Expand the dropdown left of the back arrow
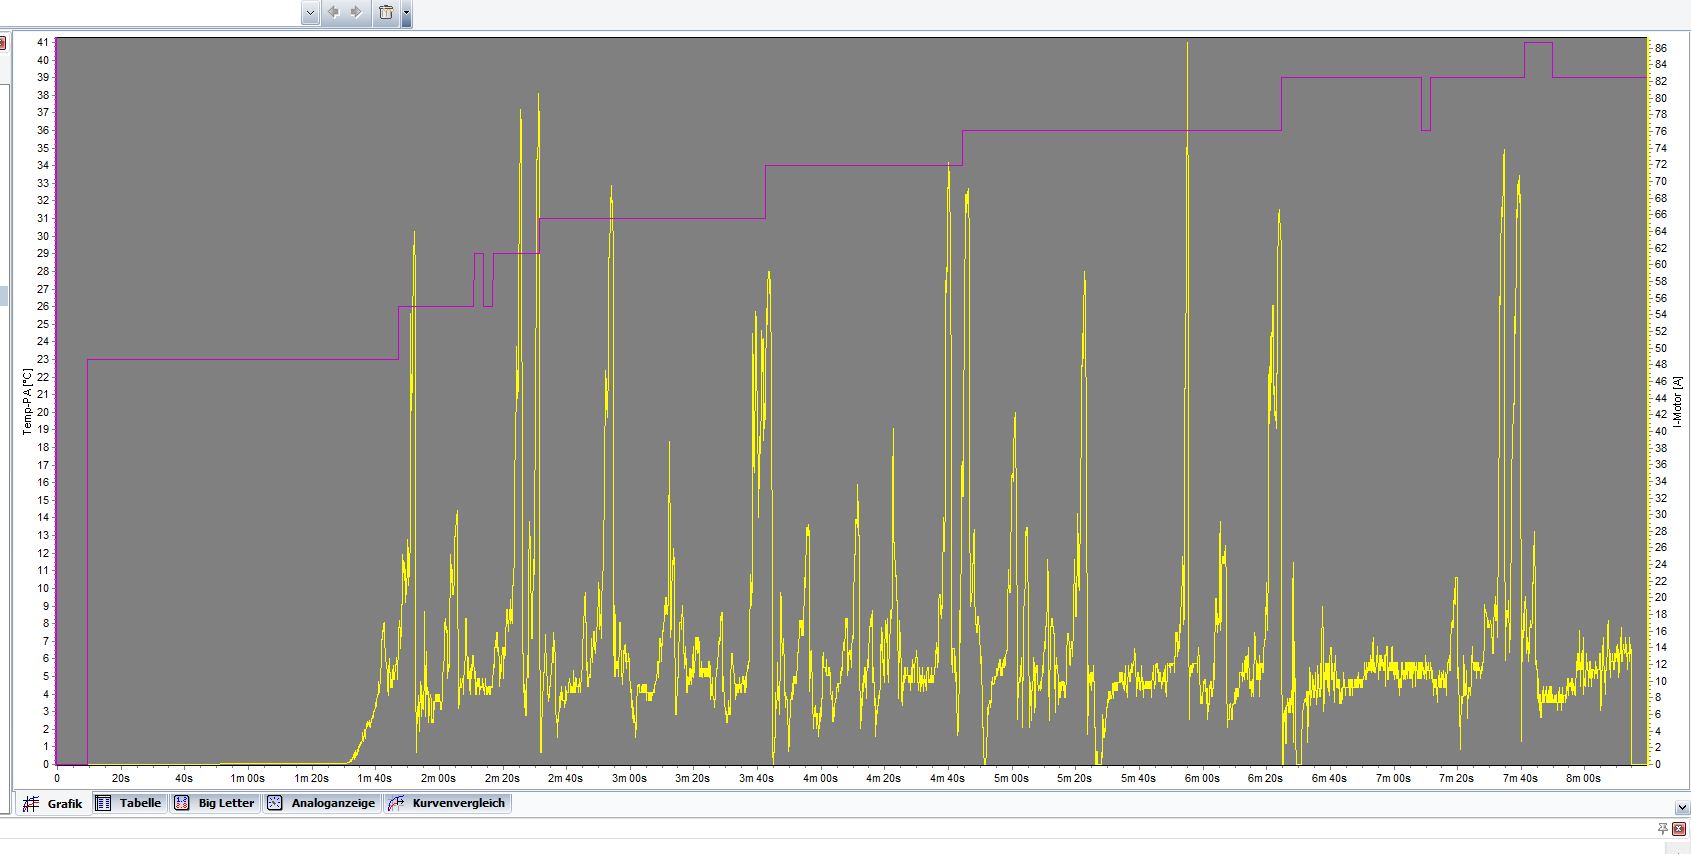Image resolution: width=1691 pixels, height=854 pixels. pyautogui.click(x=310, y=13)
